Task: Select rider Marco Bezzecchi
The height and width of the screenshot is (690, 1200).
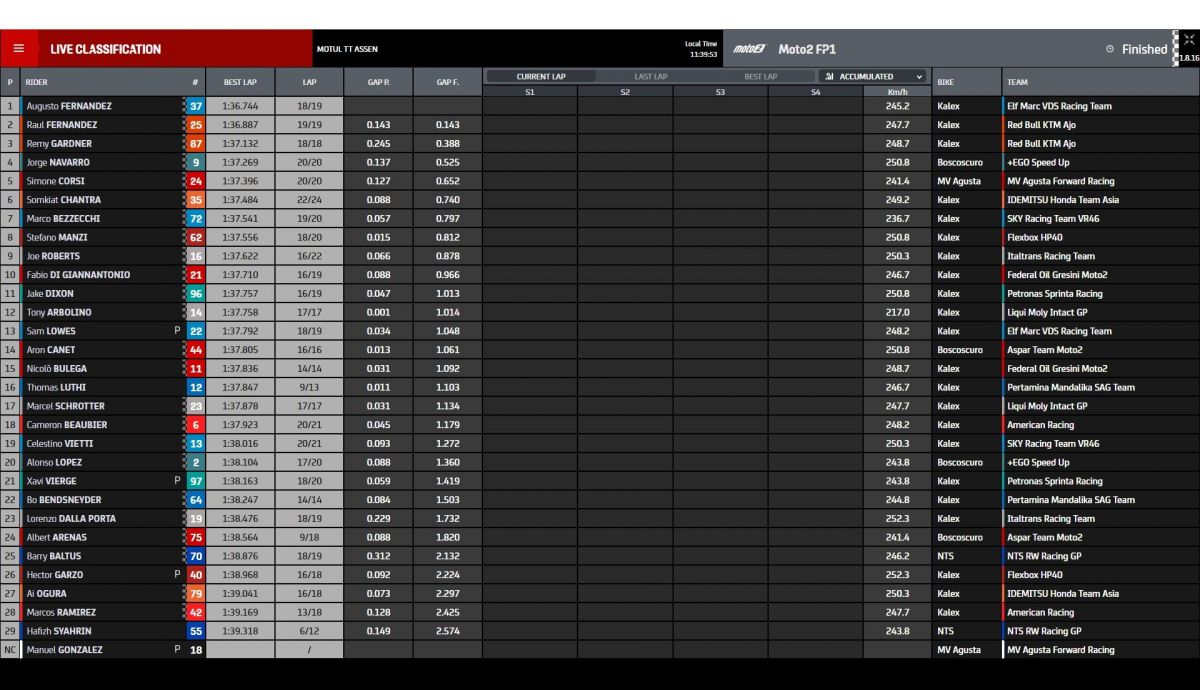Action: pyautogui.click(x=63, y=219)
